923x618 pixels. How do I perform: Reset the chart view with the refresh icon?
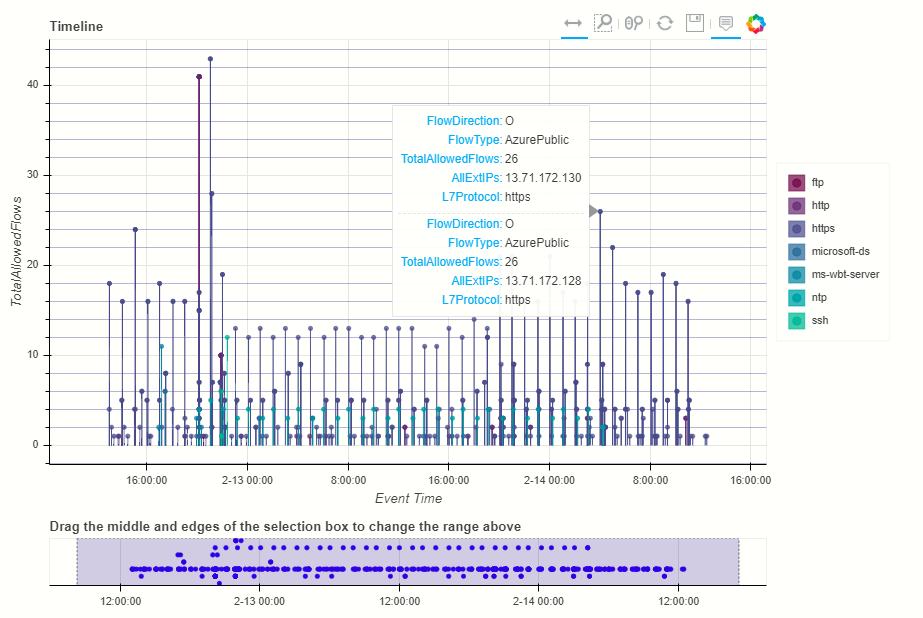click(x=665, y=23)
